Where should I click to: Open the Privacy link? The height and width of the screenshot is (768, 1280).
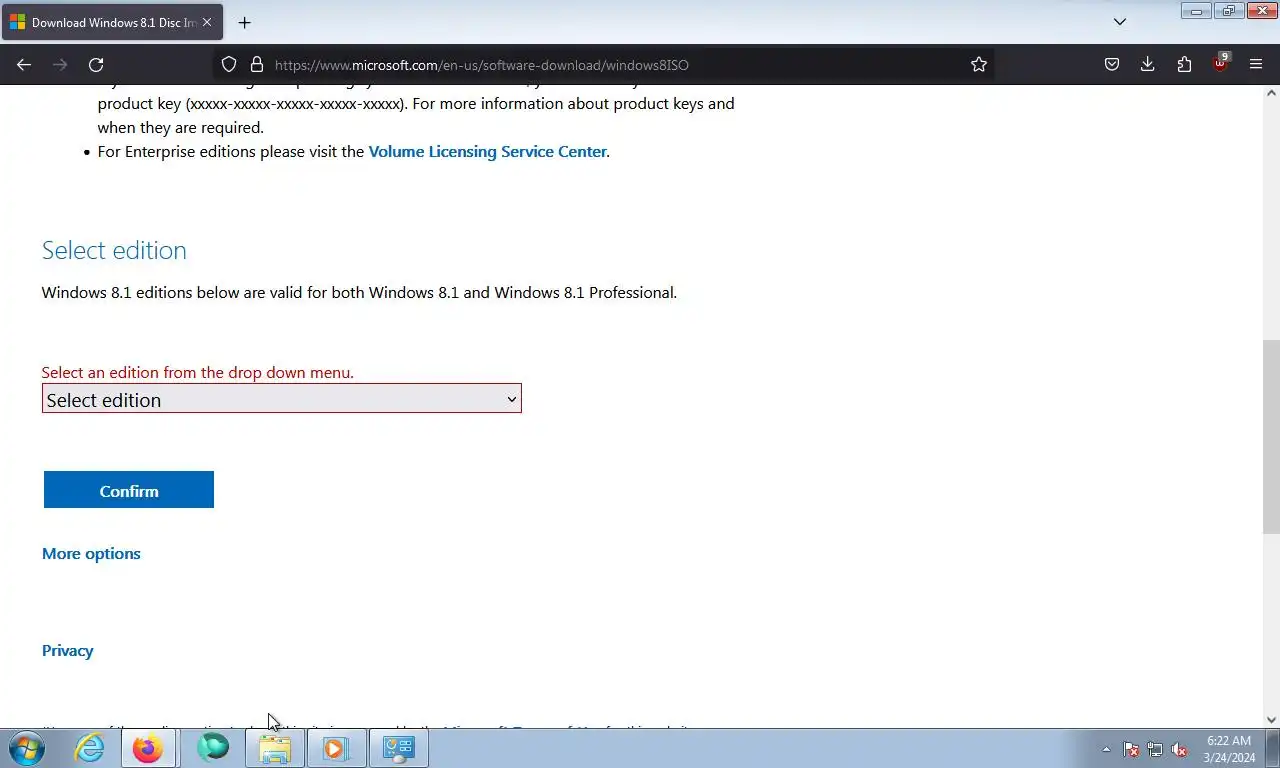point(67,650)
